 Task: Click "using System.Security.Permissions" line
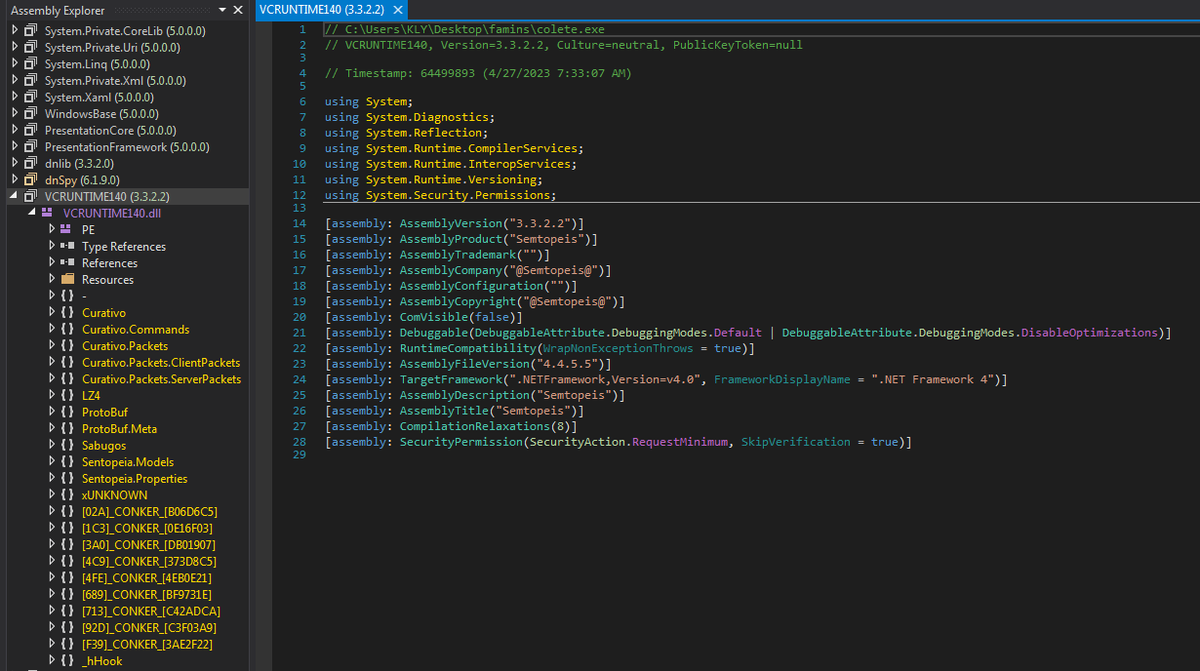point(441,195)
